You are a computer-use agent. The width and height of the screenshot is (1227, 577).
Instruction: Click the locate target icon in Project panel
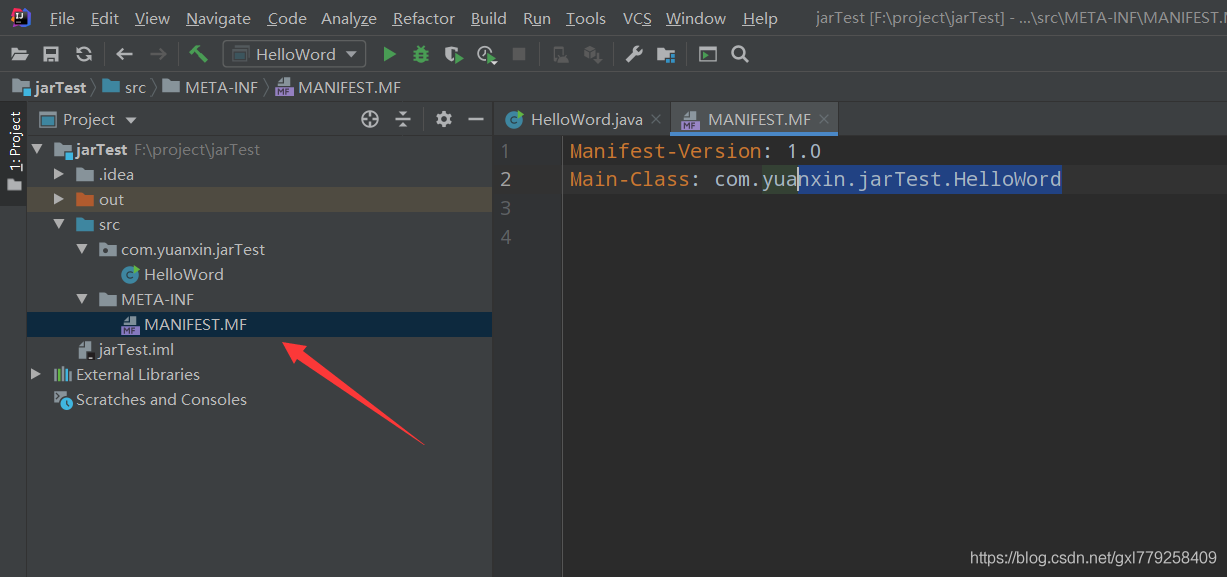370,120
